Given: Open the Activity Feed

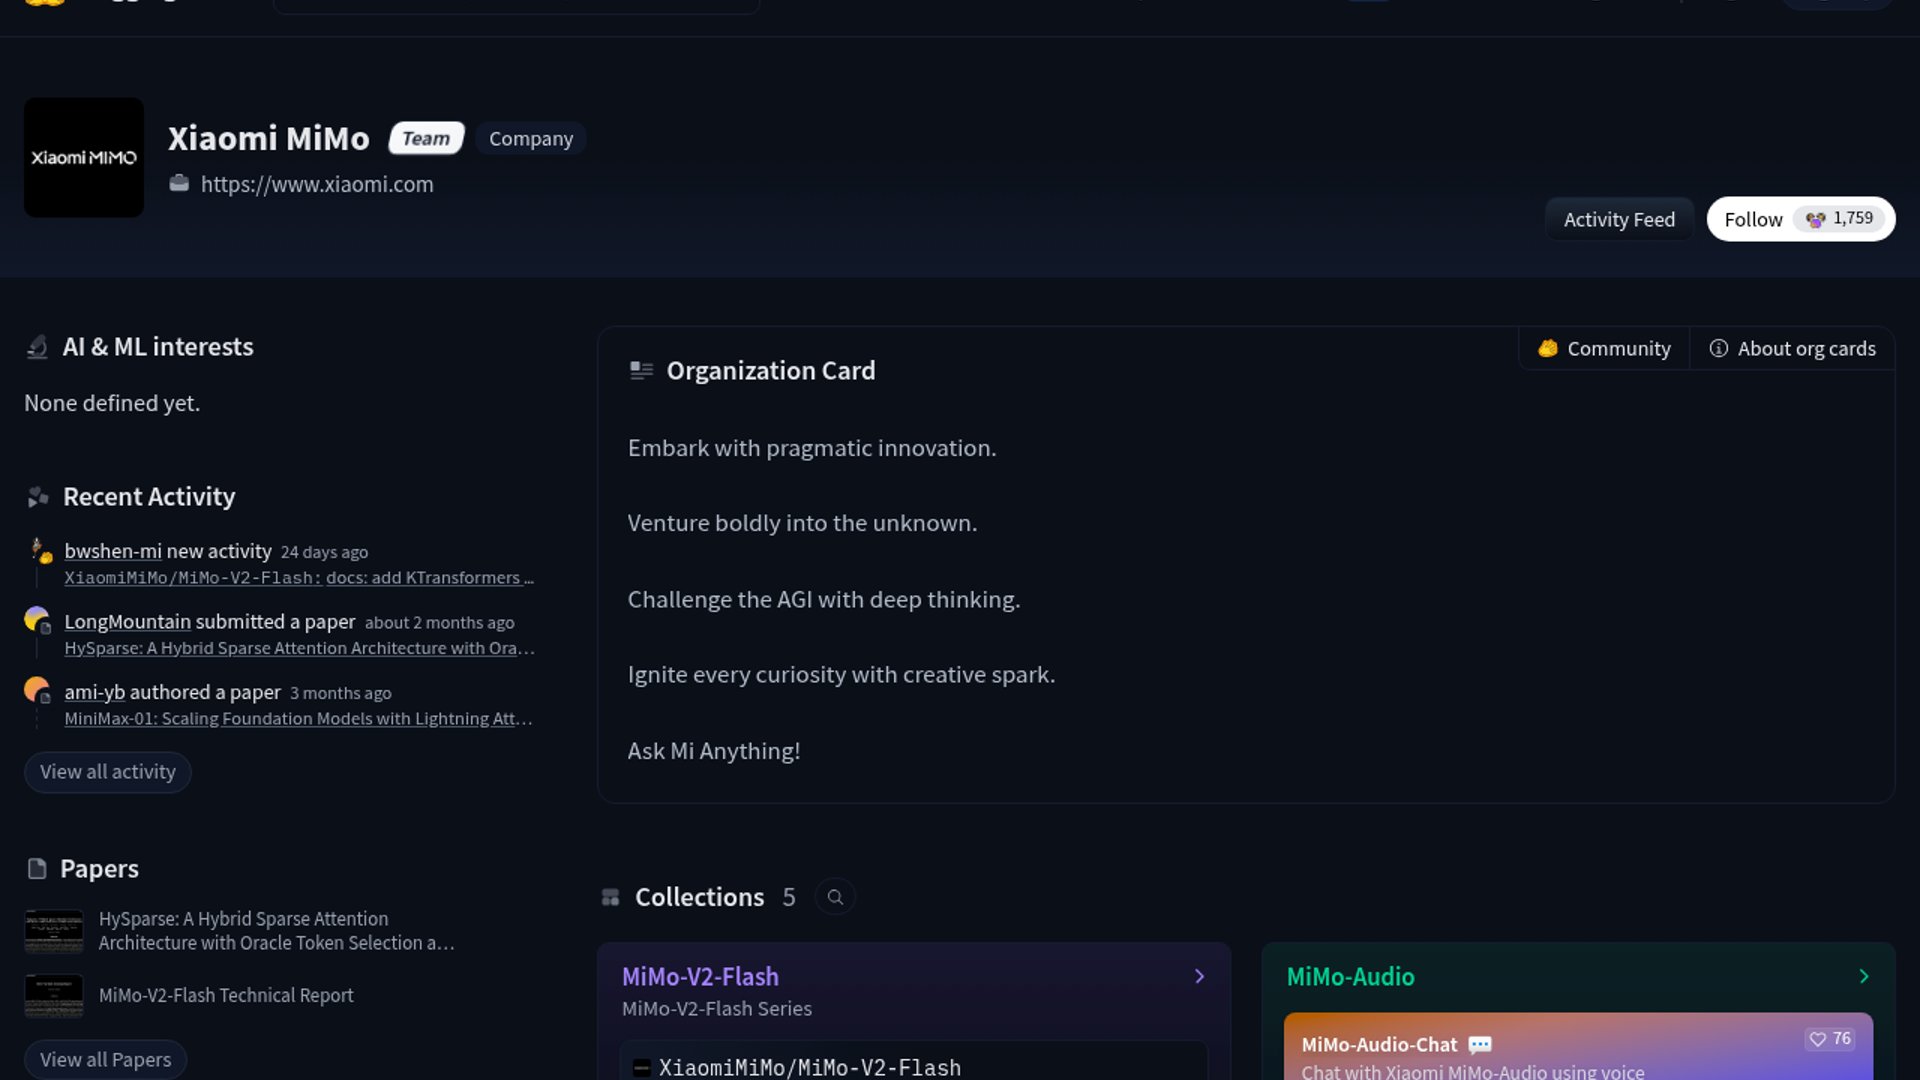Looking at the screenshot, I should click(1619, 219).
